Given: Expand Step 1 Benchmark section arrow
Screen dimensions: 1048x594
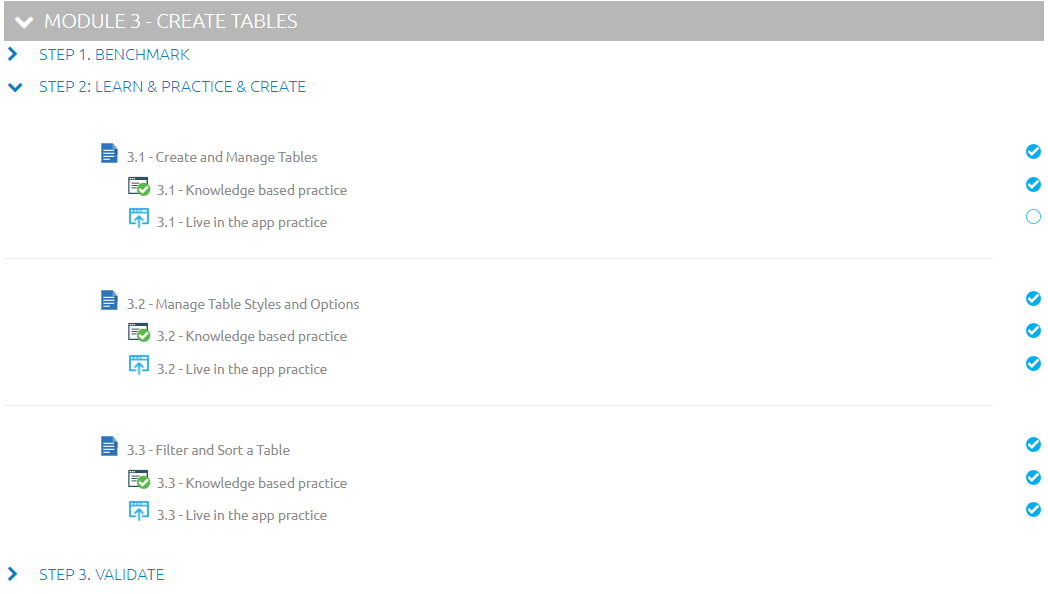Looking at the screenshot, I should [x=13, y=54].
